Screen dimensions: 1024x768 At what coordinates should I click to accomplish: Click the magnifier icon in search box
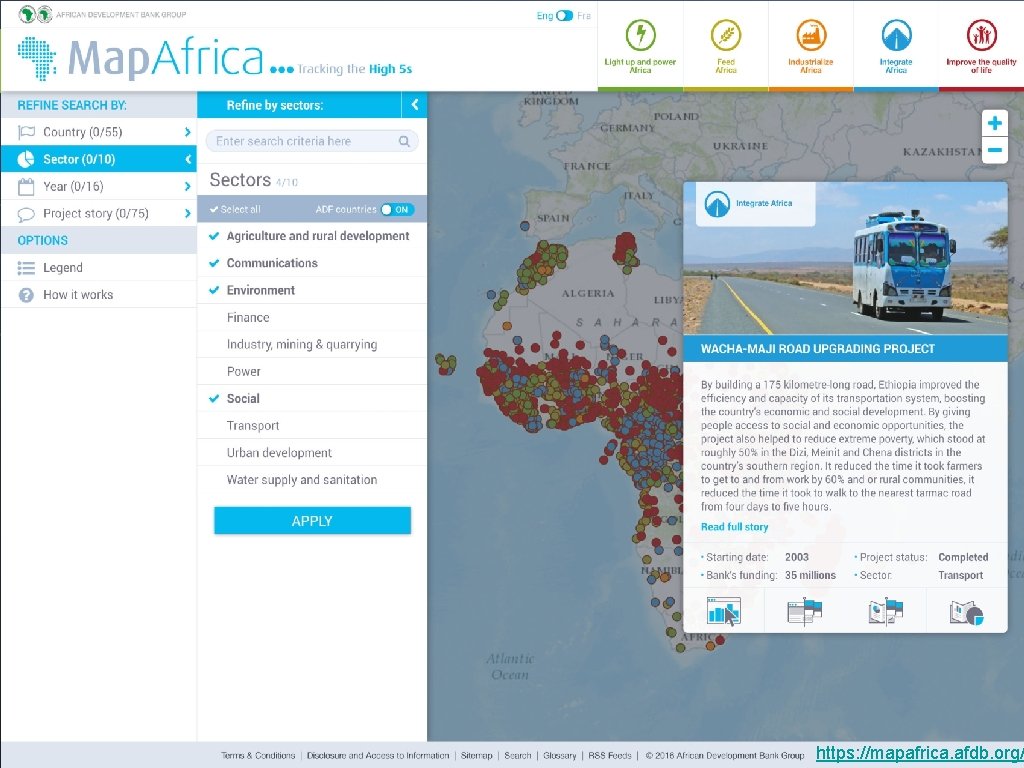click(404, 141)
